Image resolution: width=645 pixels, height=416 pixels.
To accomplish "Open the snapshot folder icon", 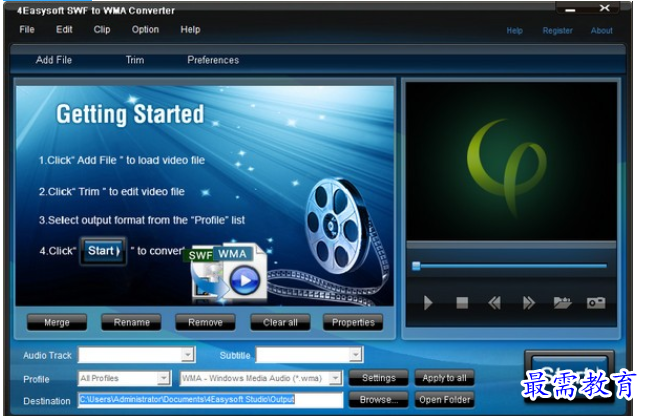I will coord(562,303).
